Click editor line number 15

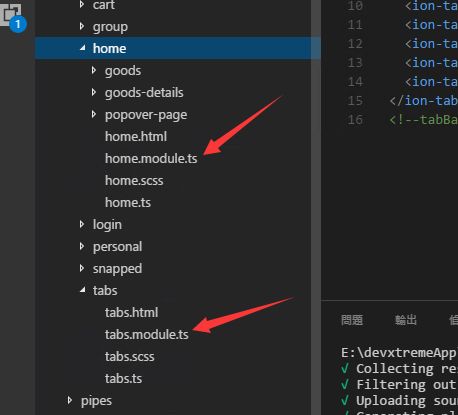pos(355,101)
